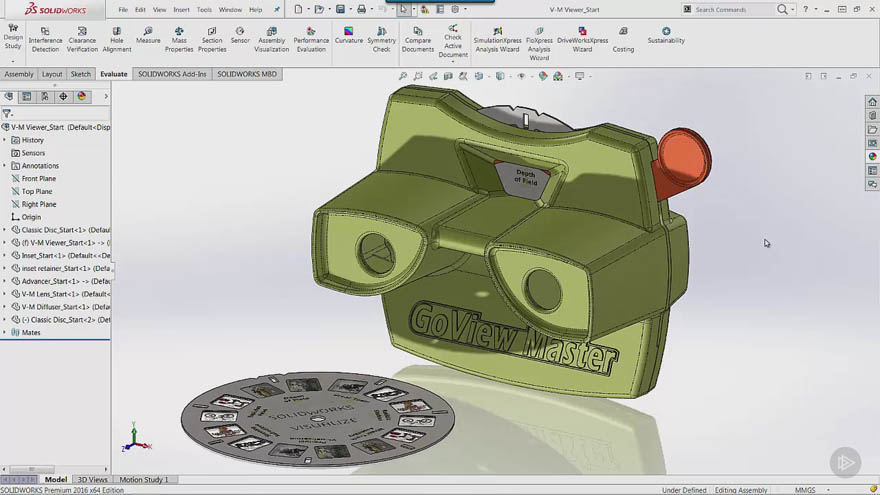Open the Costing tool
This screenshot has width=880, height=495.
[623, 39]
